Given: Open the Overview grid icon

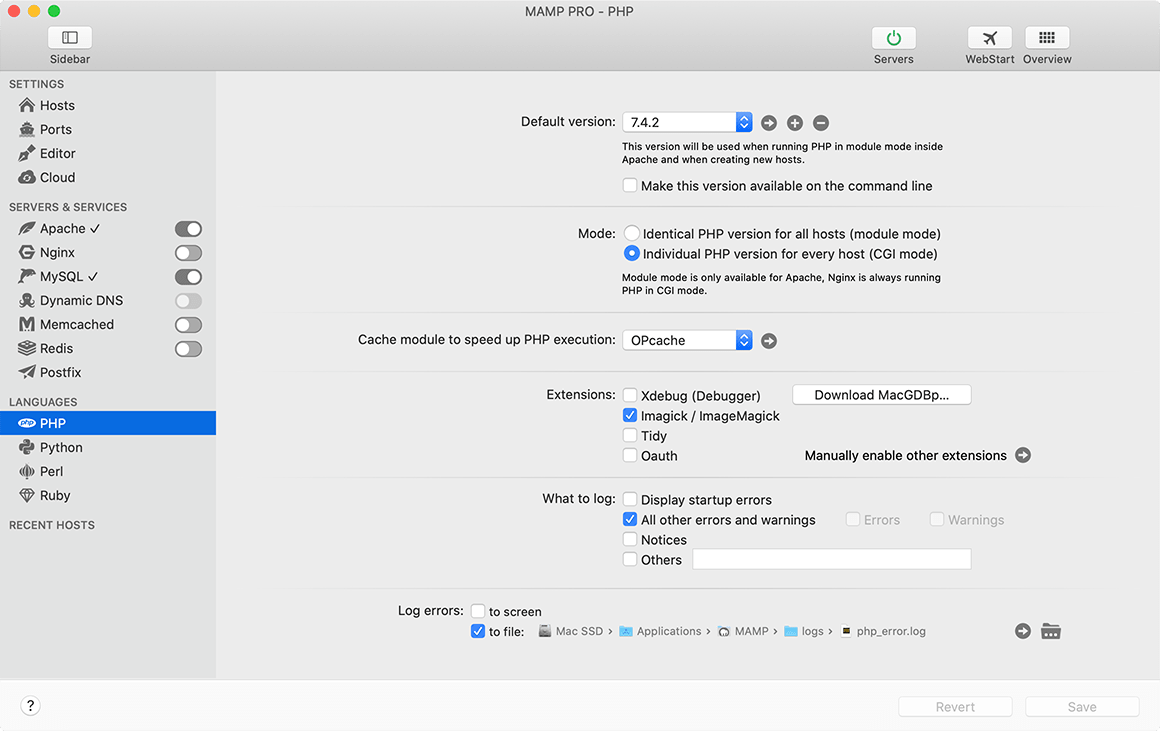Looking at the screenshot, I should click(1047, 38).
